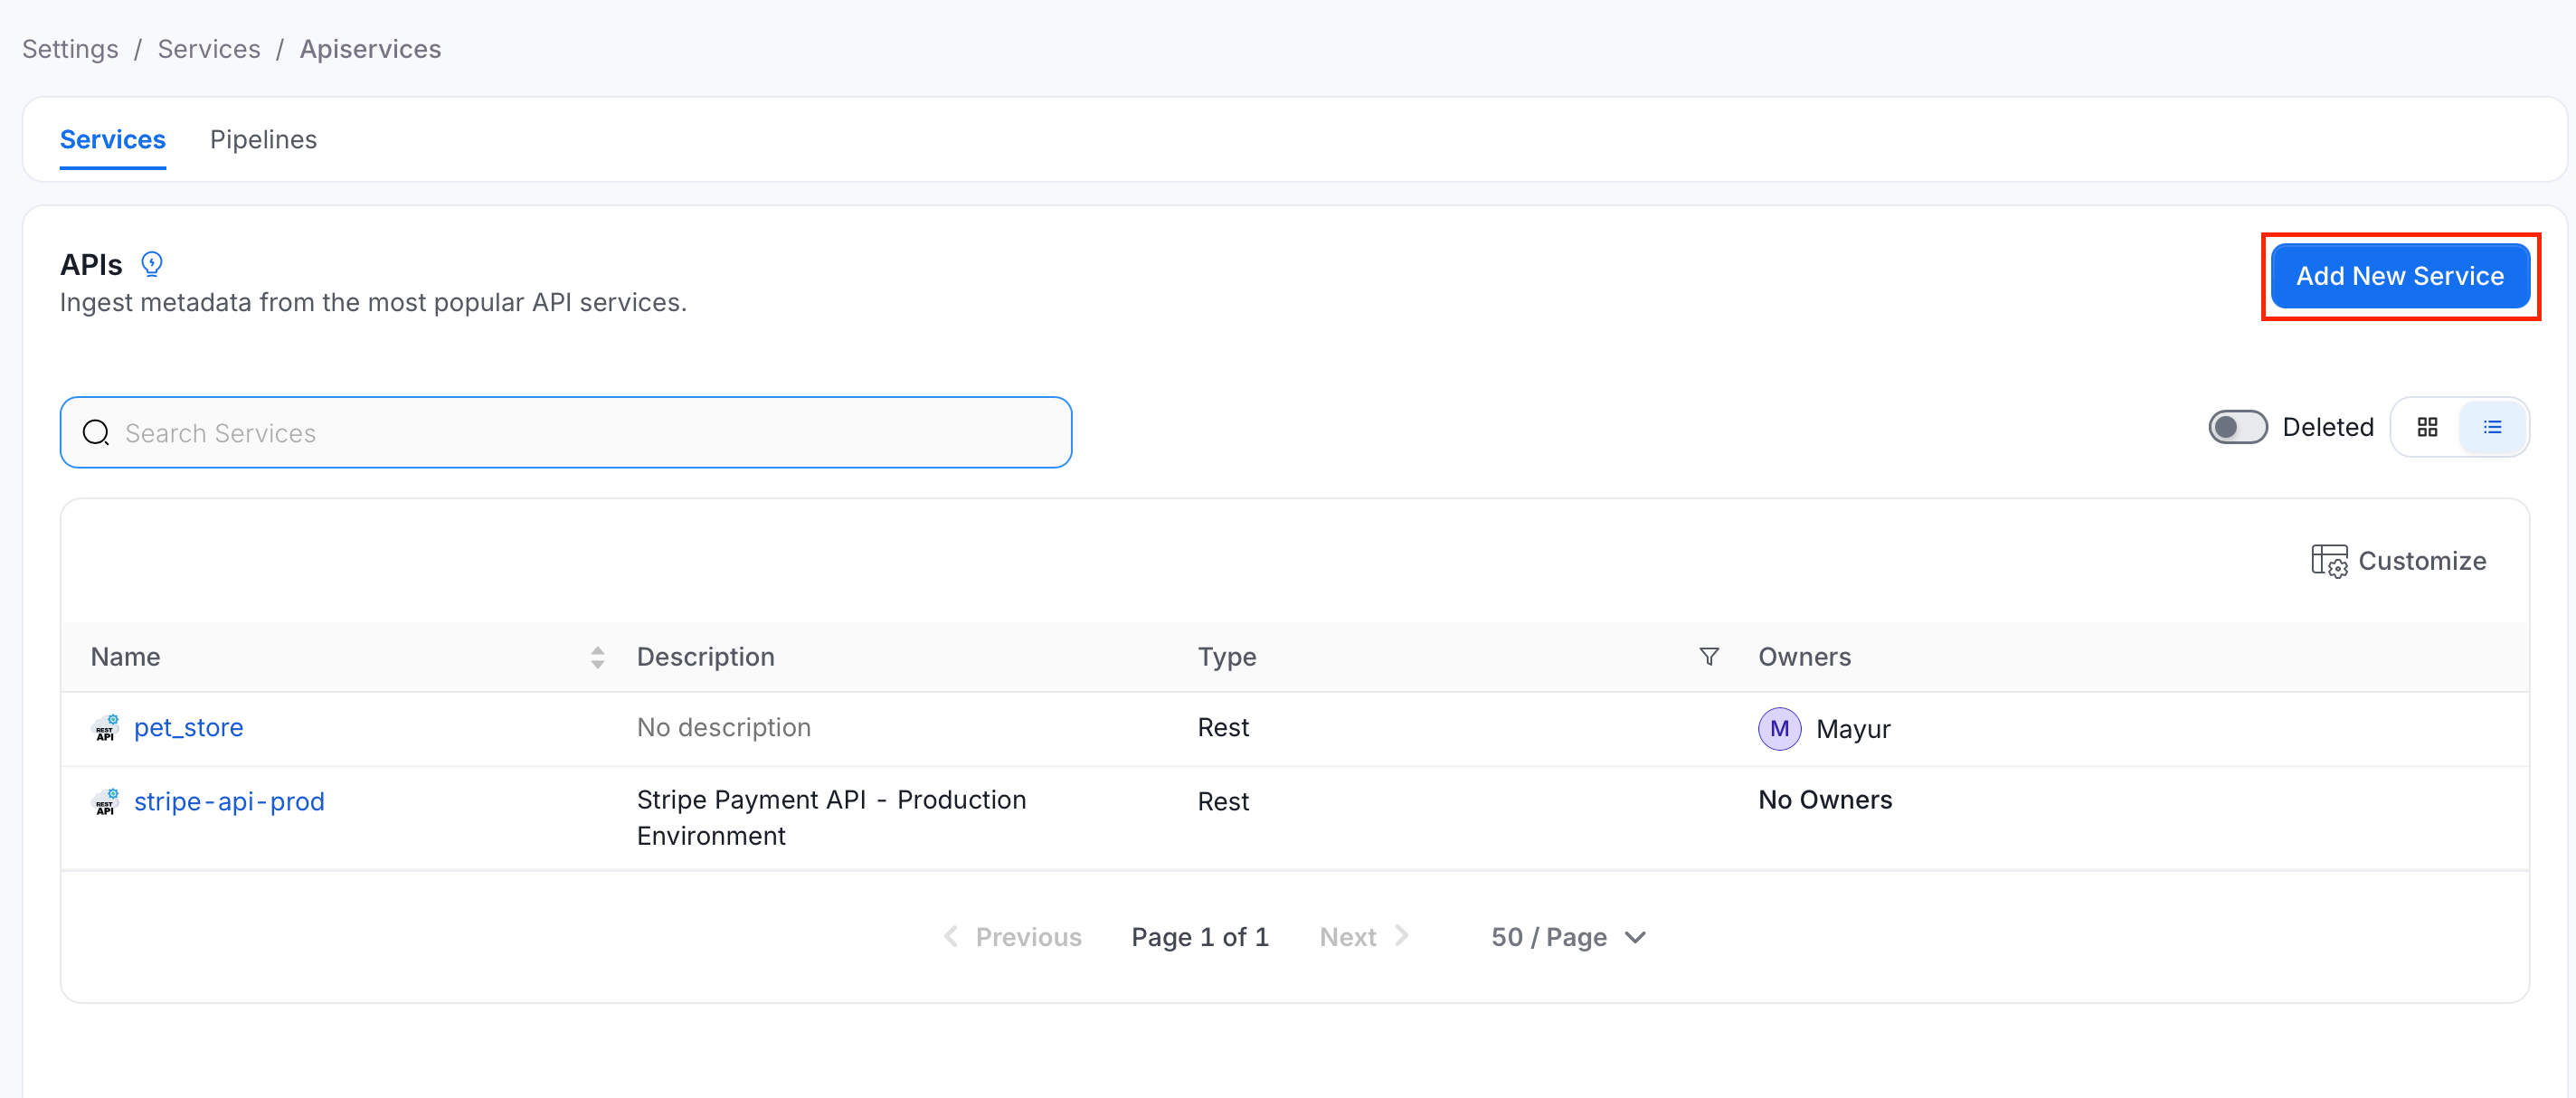Viewport: 2576px width, 1098px height.
Task: Switch to list view icon
Action: coord(2492,427)
